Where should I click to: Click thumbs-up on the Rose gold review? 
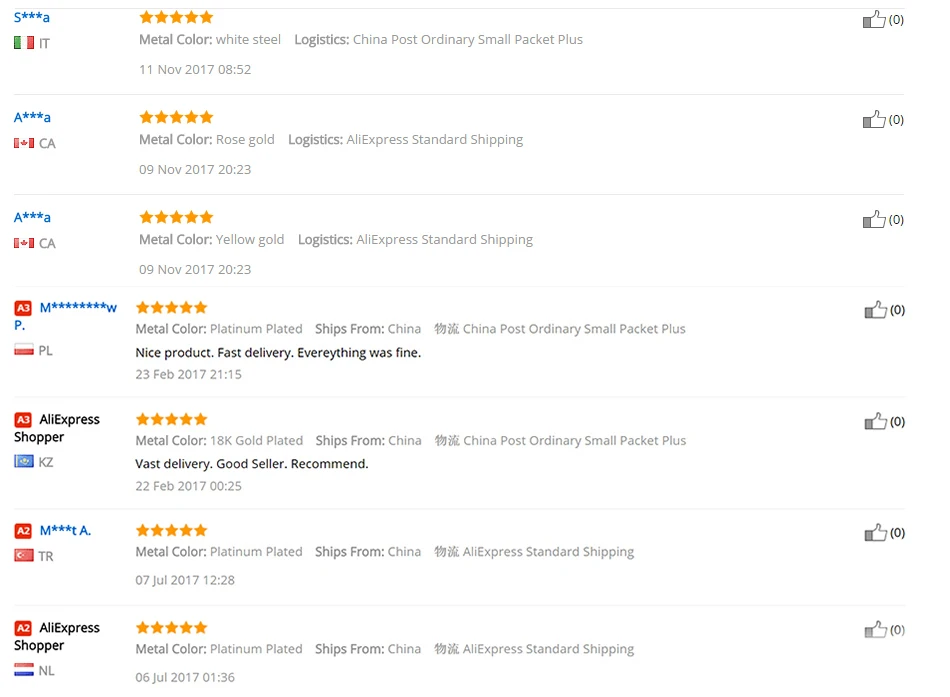(874, 119)
